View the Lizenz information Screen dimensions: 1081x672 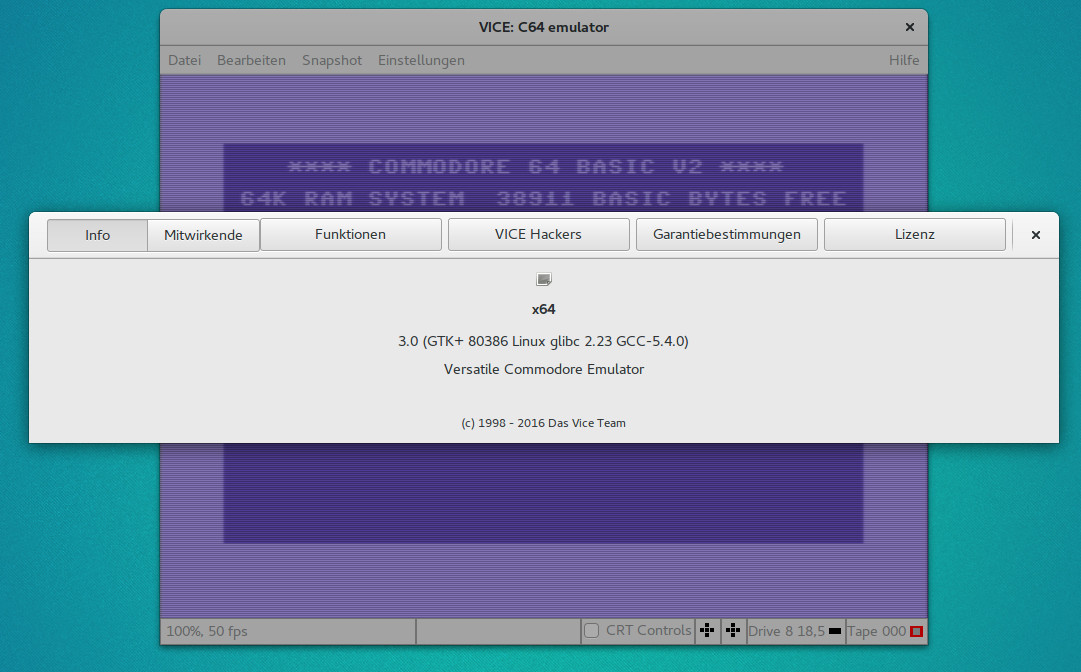[x=914, y=235]
